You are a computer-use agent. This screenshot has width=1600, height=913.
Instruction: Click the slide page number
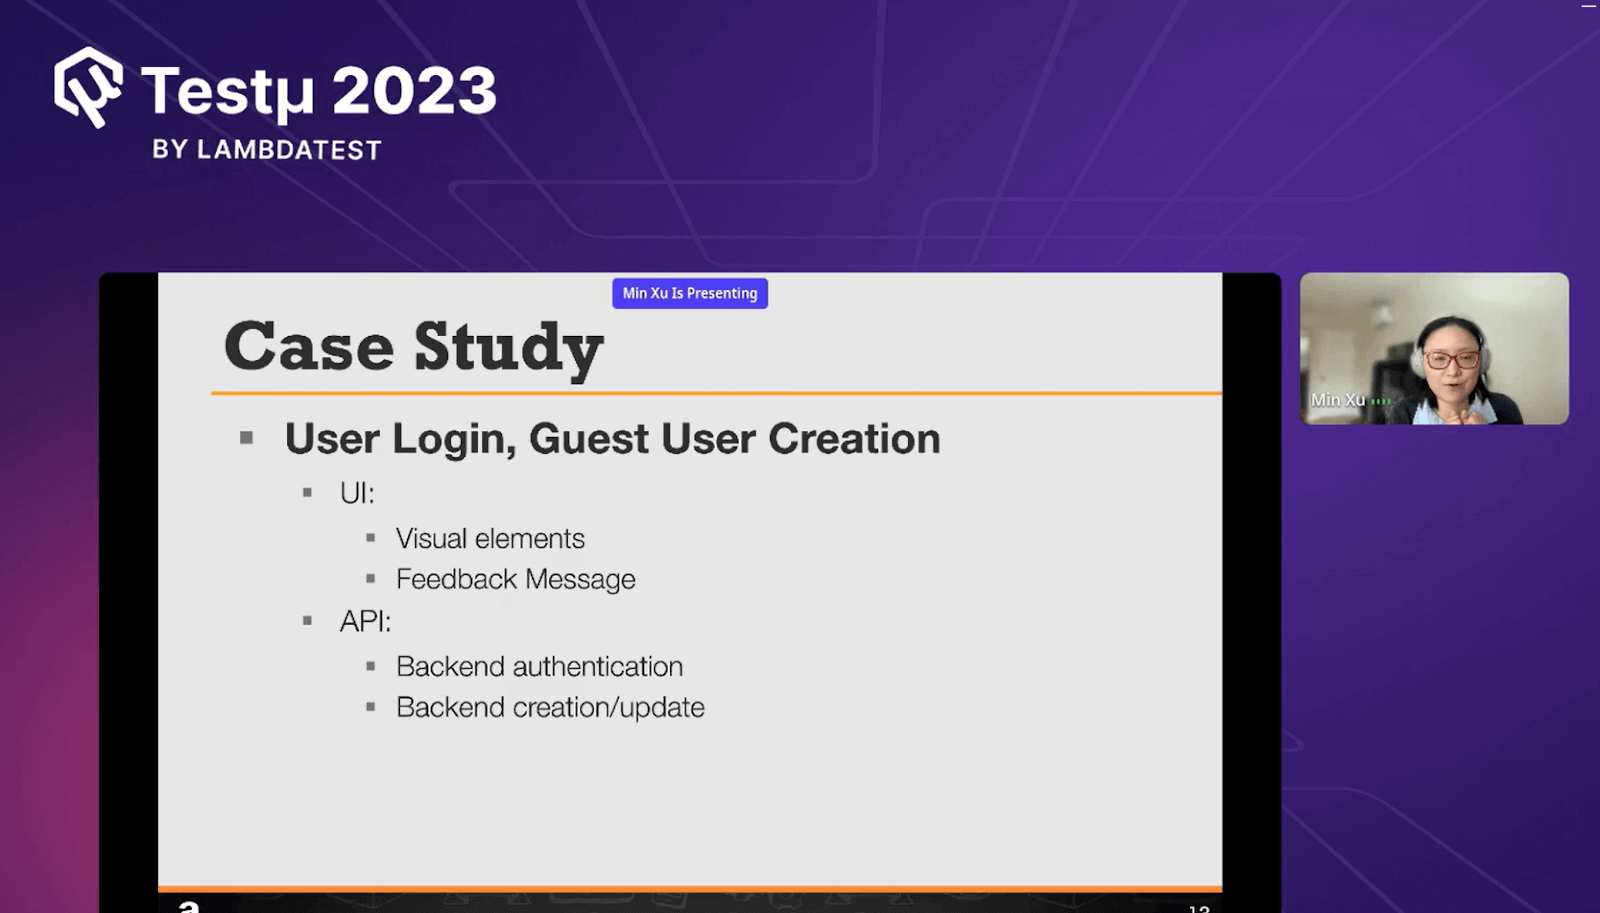1199,908
